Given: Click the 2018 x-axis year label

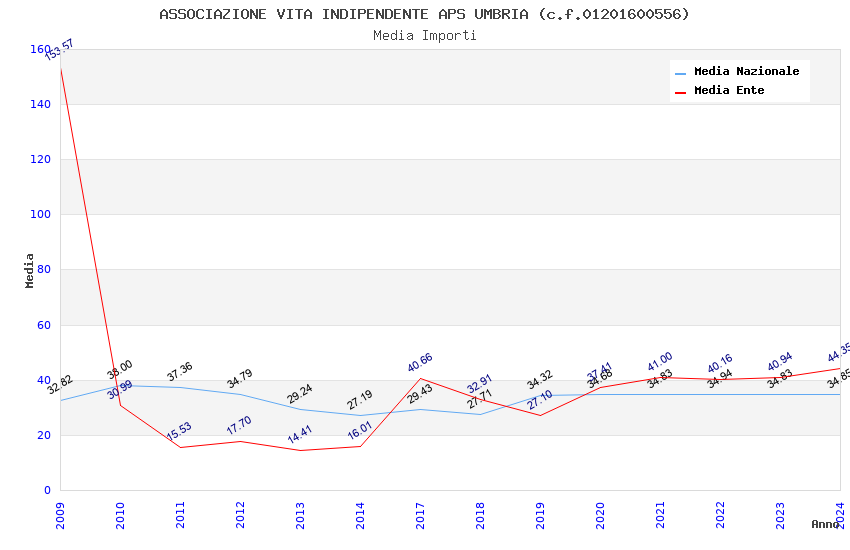Looking at the screenshot, I should [x=480, y=515].
